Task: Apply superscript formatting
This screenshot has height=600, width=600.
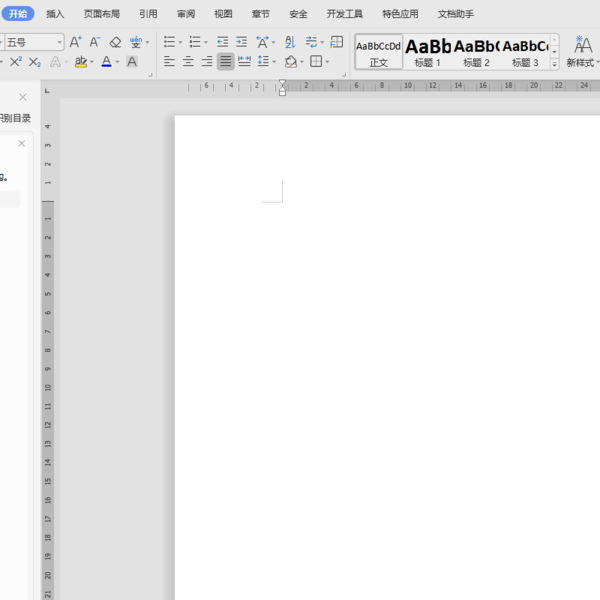Action: pos(15,62)
